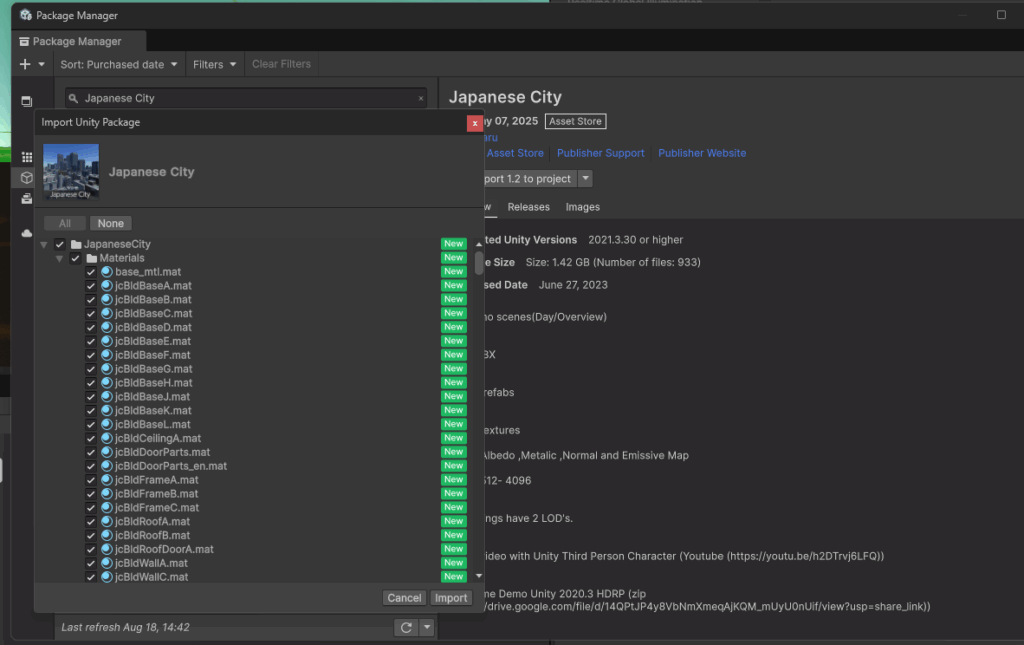Click the material icon beside base_mtl.mat
The image size is (1024, 645).
pos(107,272)
